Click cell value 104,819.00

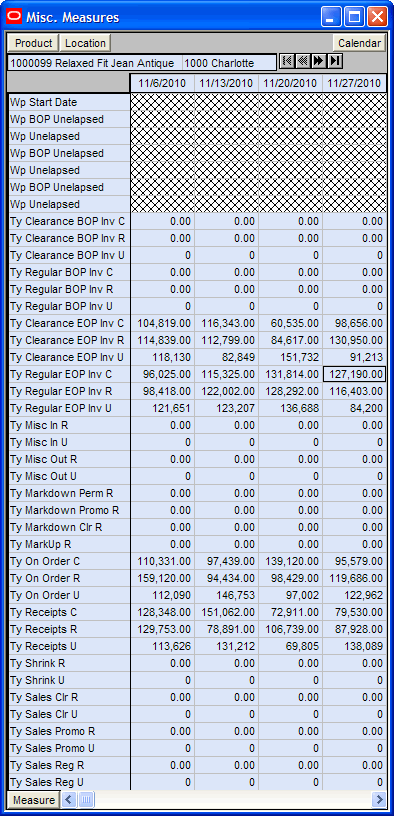tap(162, 324)
